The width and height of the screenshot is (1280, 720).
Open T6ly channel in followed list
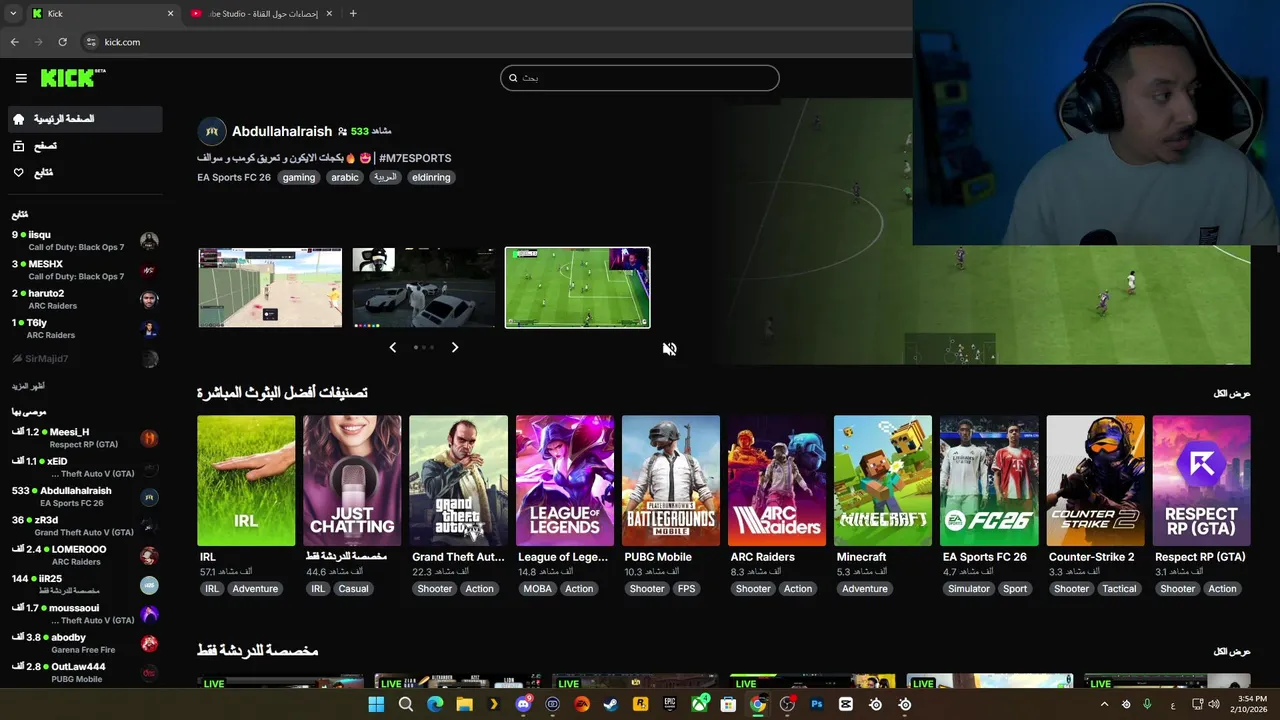tap(84, 329)
